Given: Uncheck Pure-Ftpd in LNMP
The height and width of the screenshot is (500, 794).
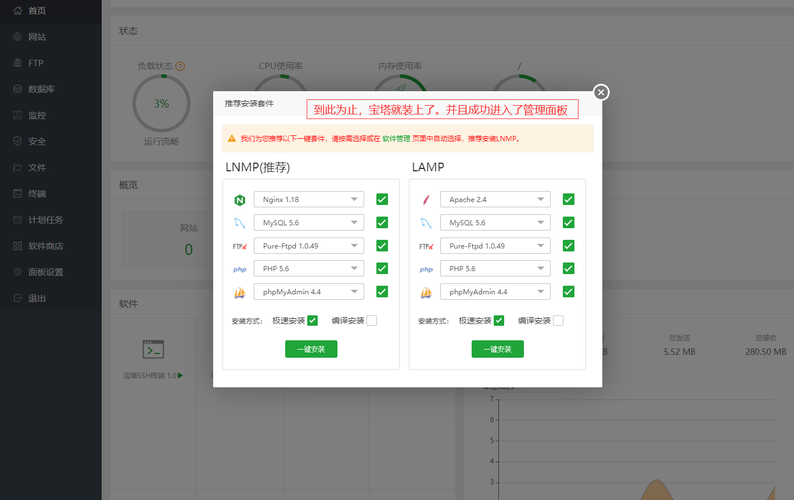Looking at the screenshot, I should [382, 246].
